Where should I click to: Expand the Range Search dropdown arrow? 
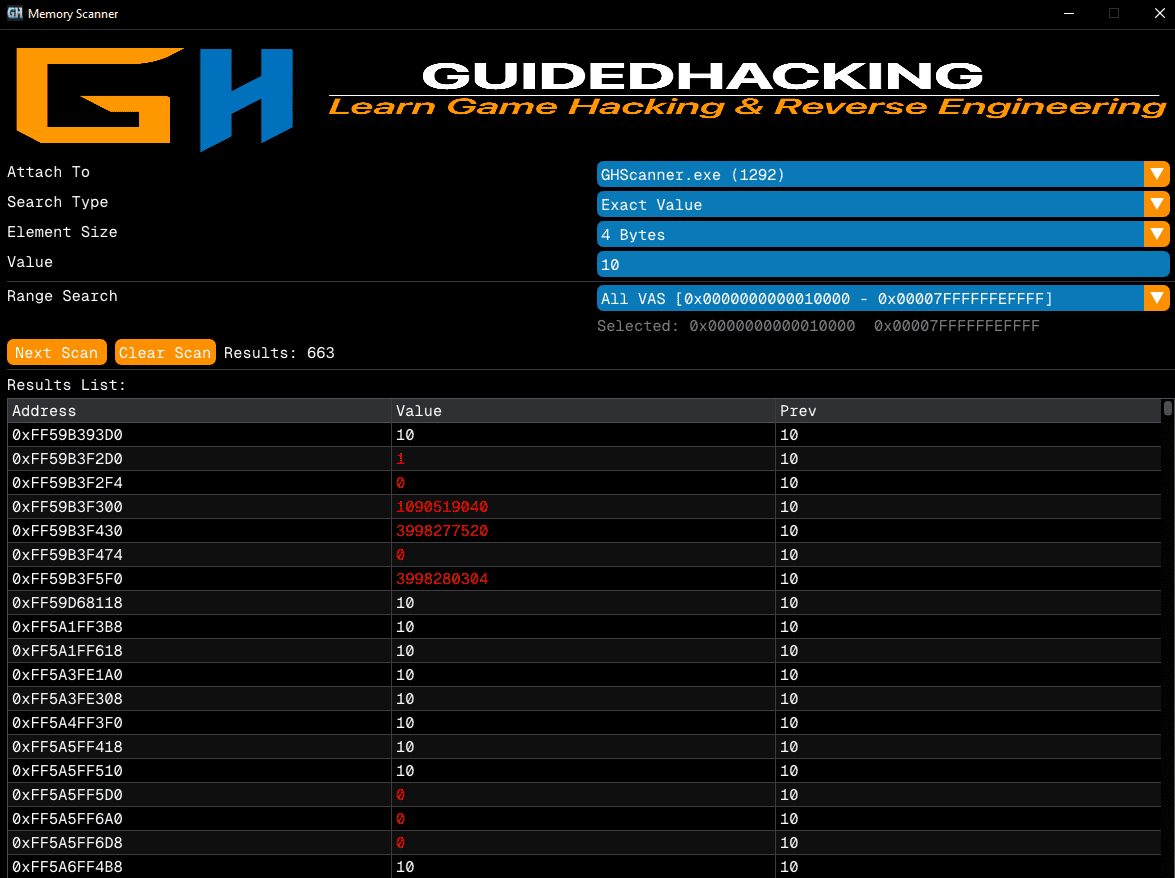tap(1156, 298)
